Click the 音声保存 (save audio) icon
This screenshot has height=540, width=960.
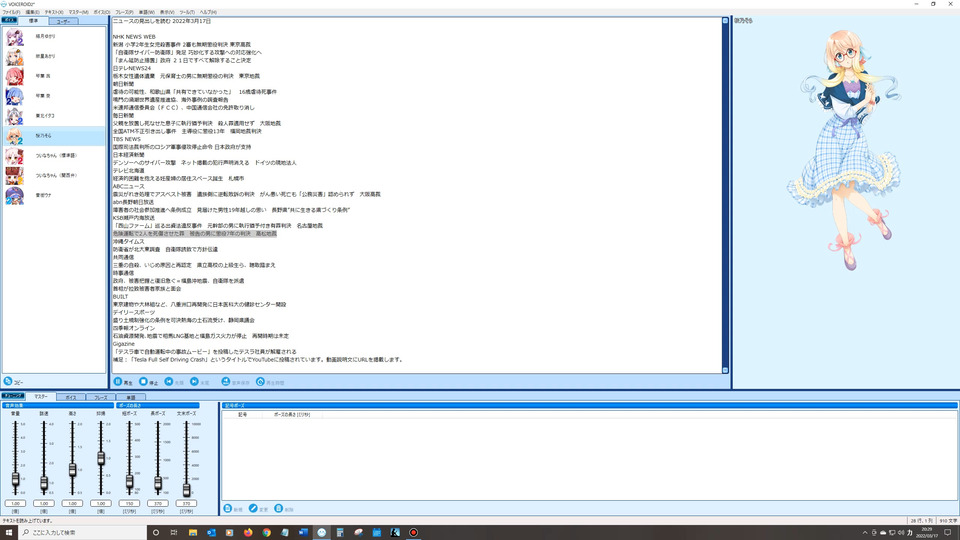click(225, 381)
